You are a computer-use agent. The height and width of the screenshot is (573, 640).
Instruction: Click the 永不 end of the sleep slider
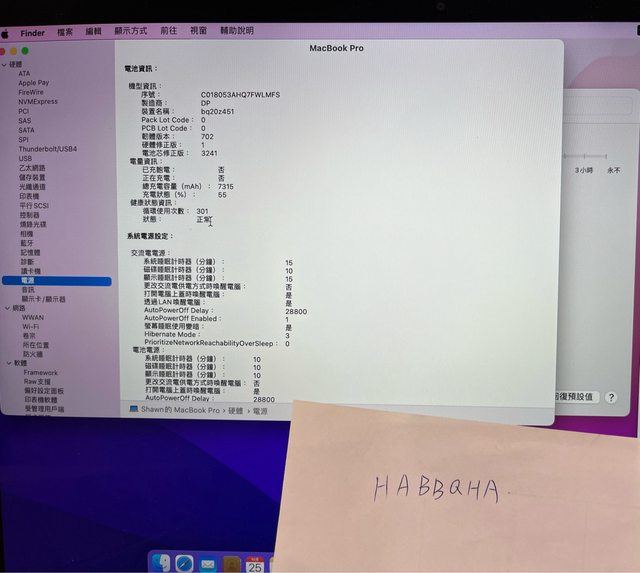[613, 170]
